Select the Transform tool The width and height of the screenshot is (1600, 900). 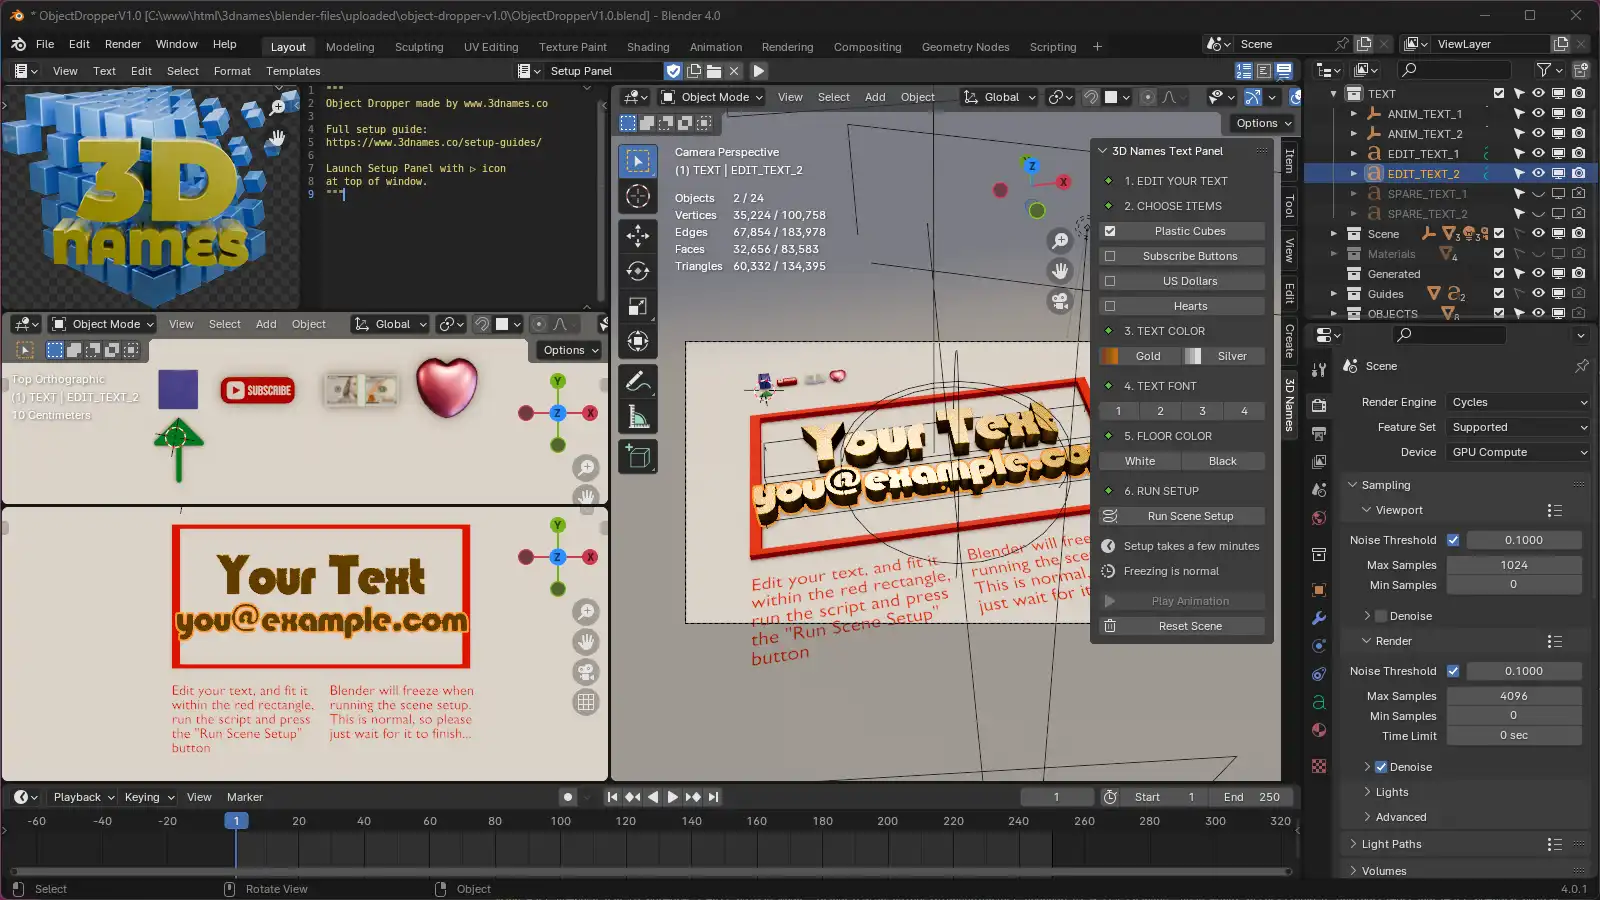[638, 341]
